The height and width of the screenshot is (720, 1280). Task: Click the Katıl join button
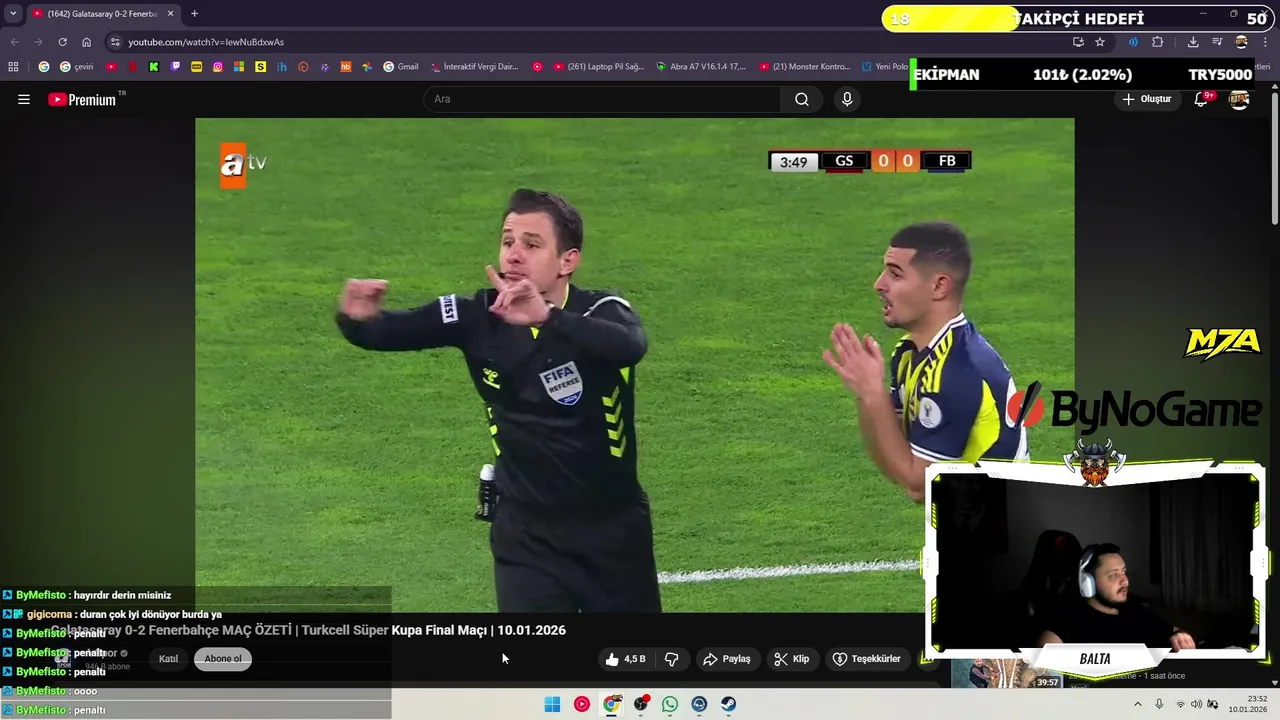tap(168, 659)
